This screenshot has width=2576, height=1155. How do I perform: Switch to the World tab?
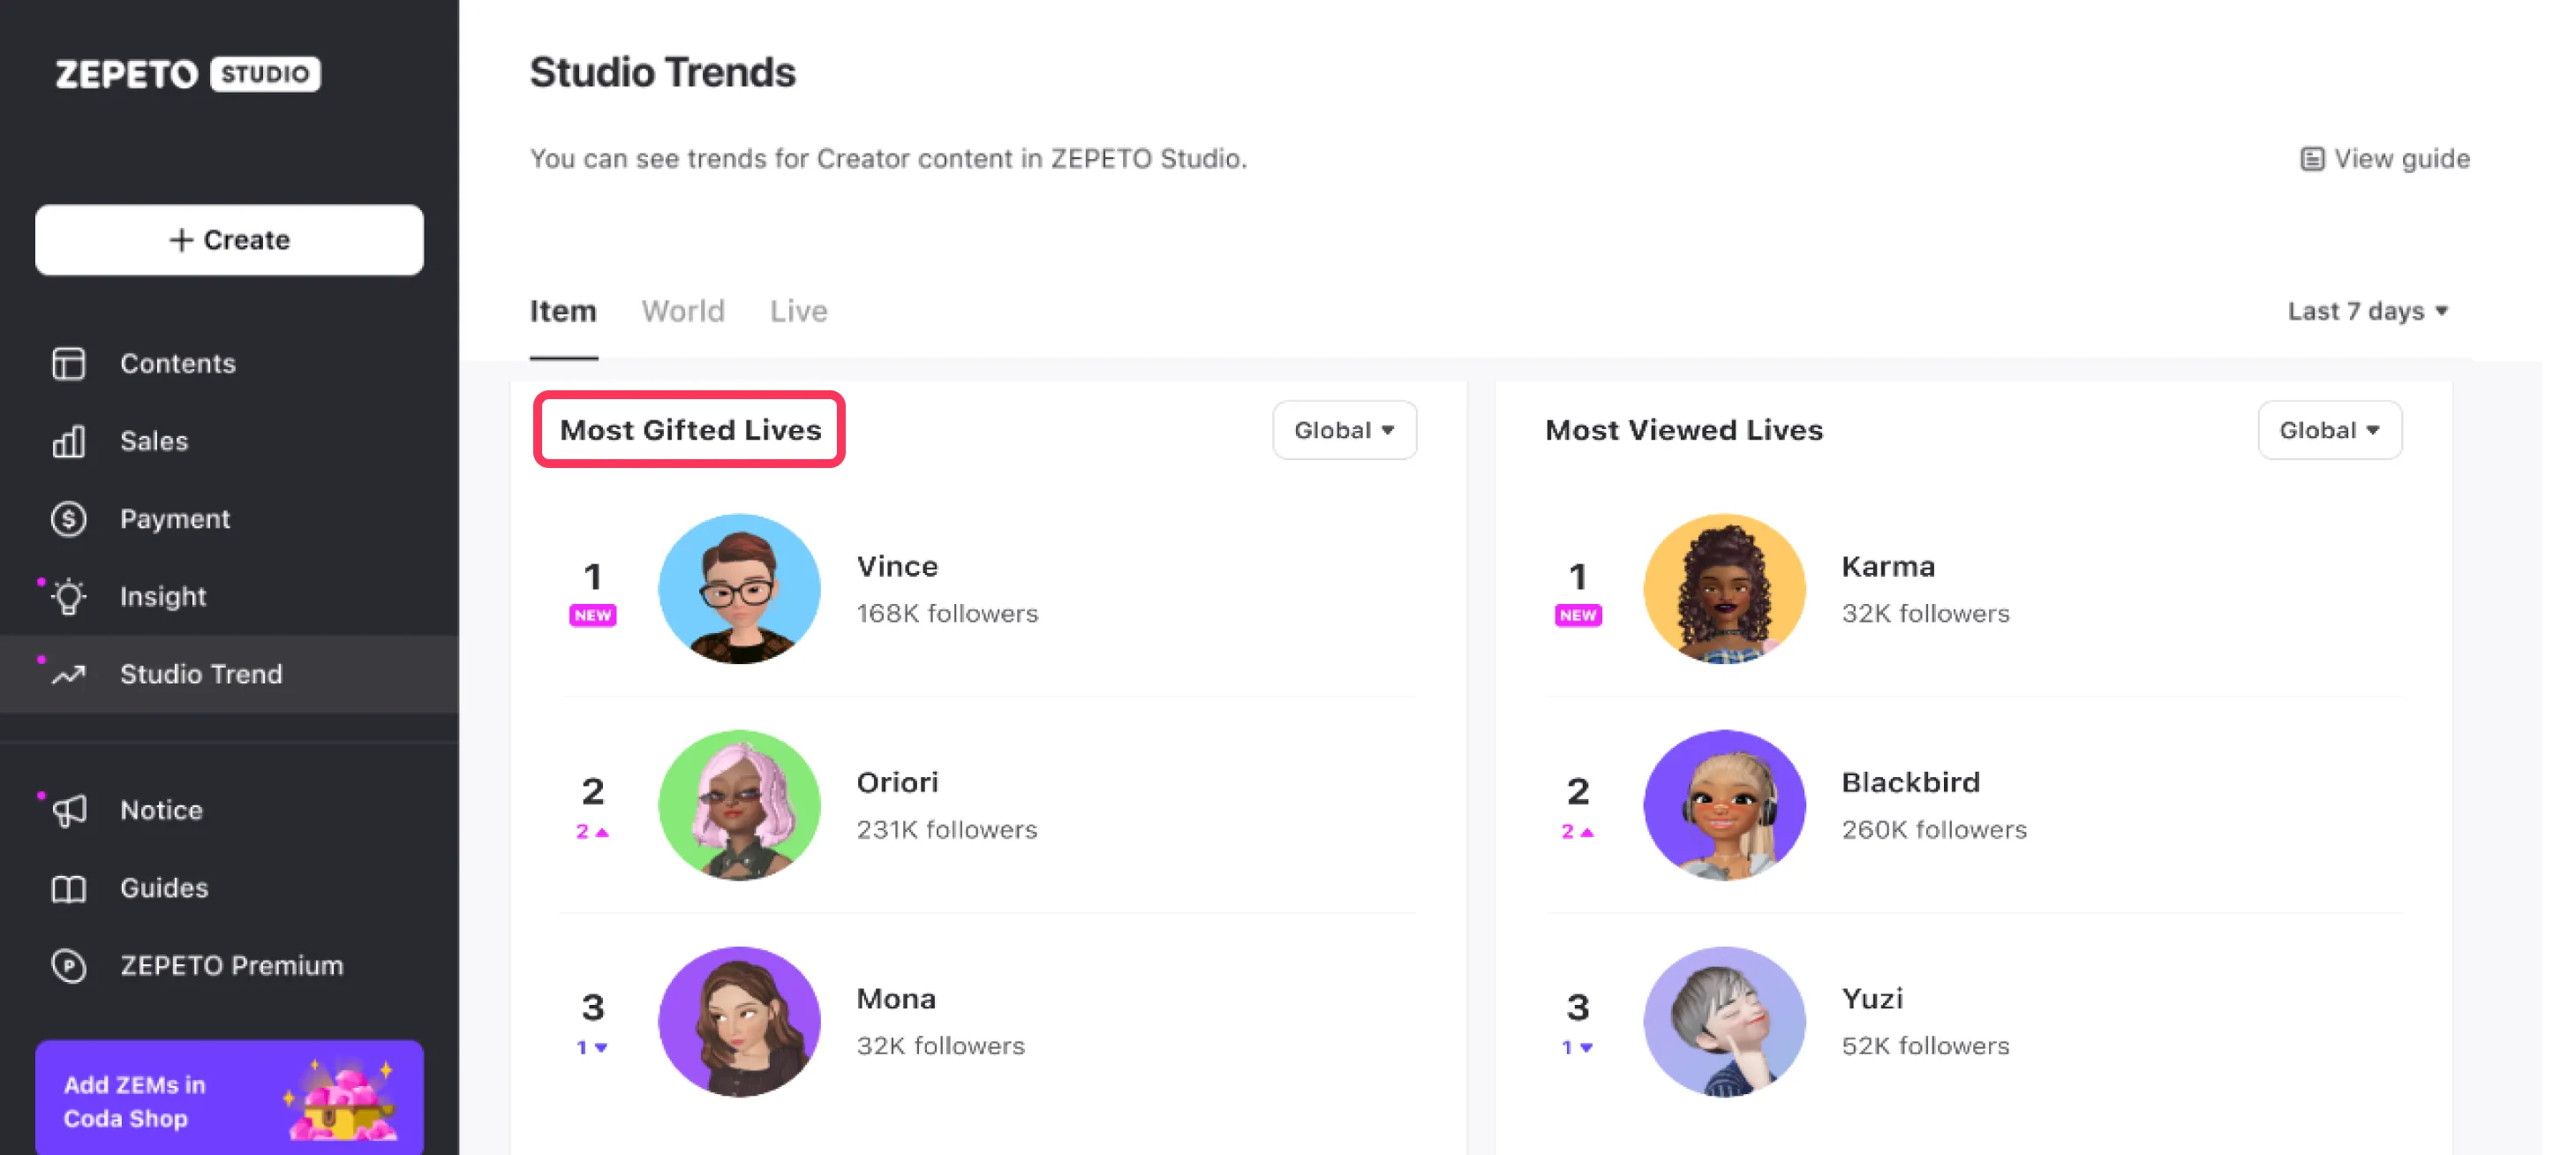683,311
